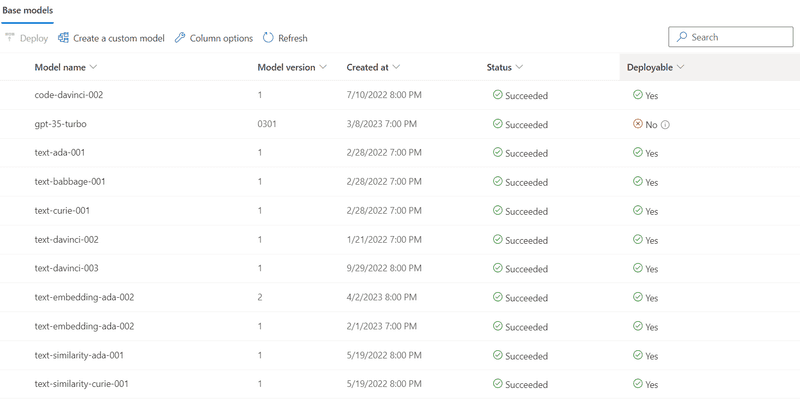The width and height of the screenshot is (800, 409).
Task: Open the Base models tab
Action: point(28,10)
